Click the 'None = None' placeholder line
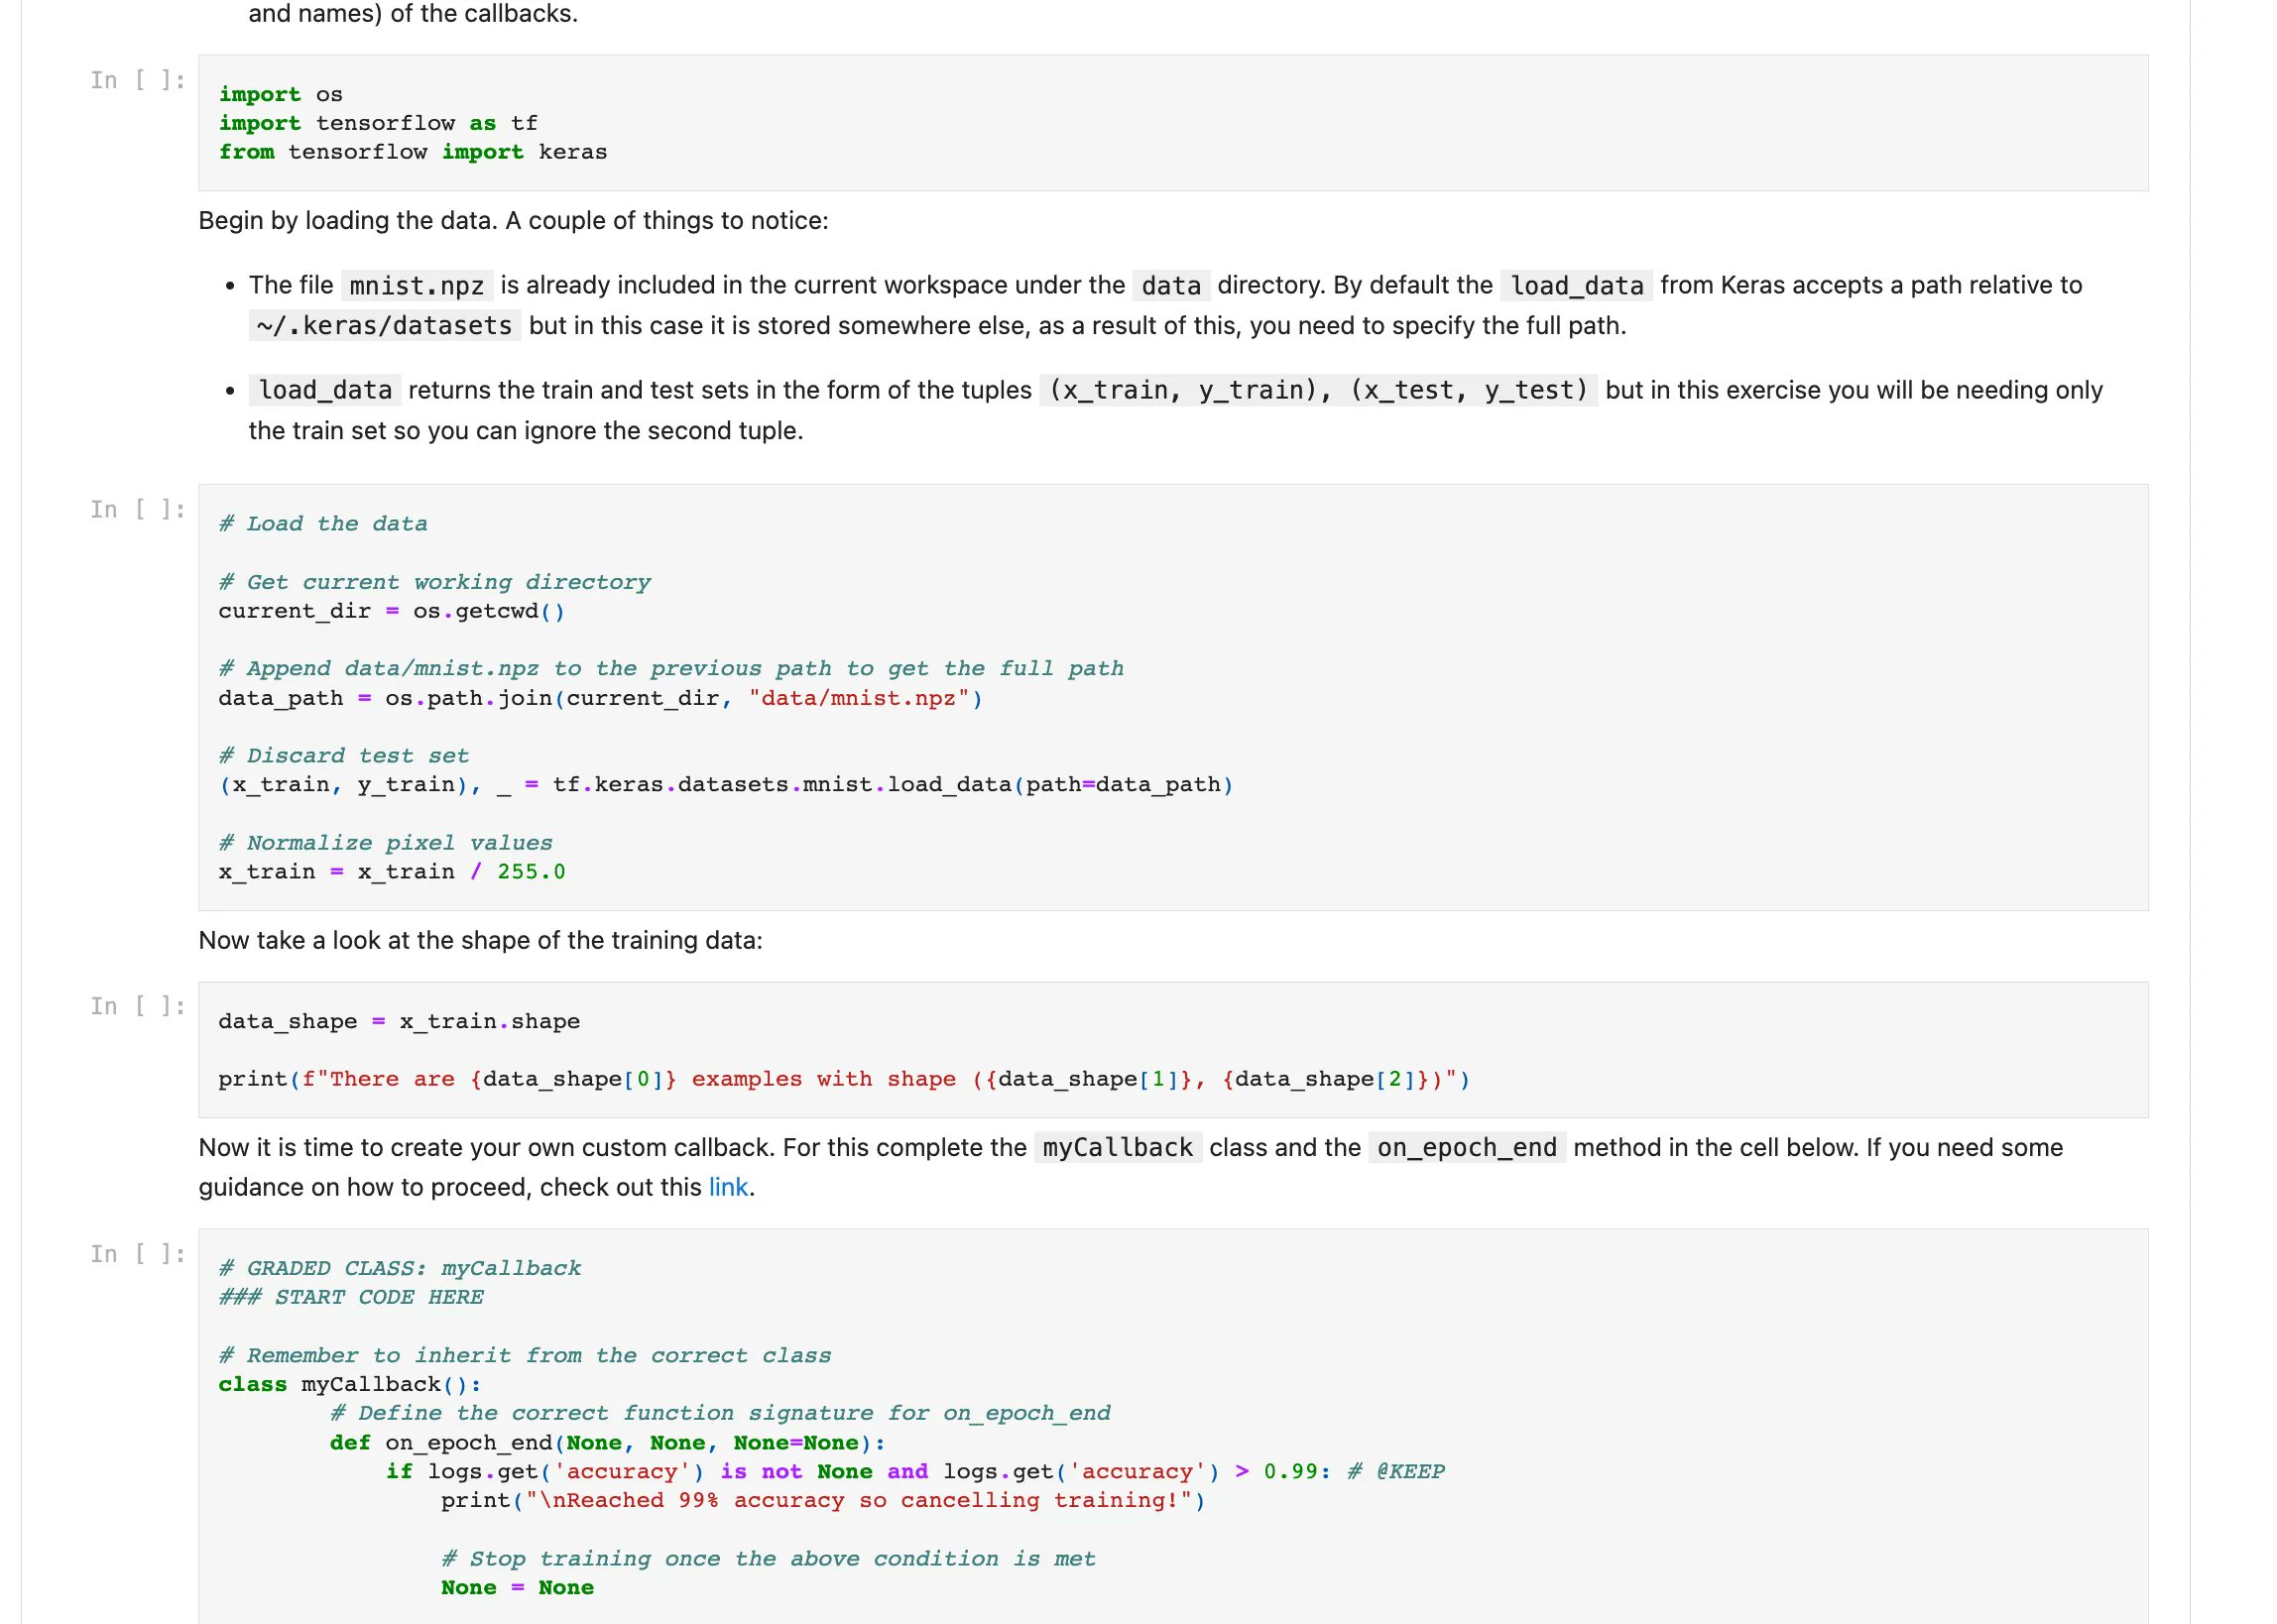The height and width of the screenshot is (1624, 2277). pos(517,1587)
